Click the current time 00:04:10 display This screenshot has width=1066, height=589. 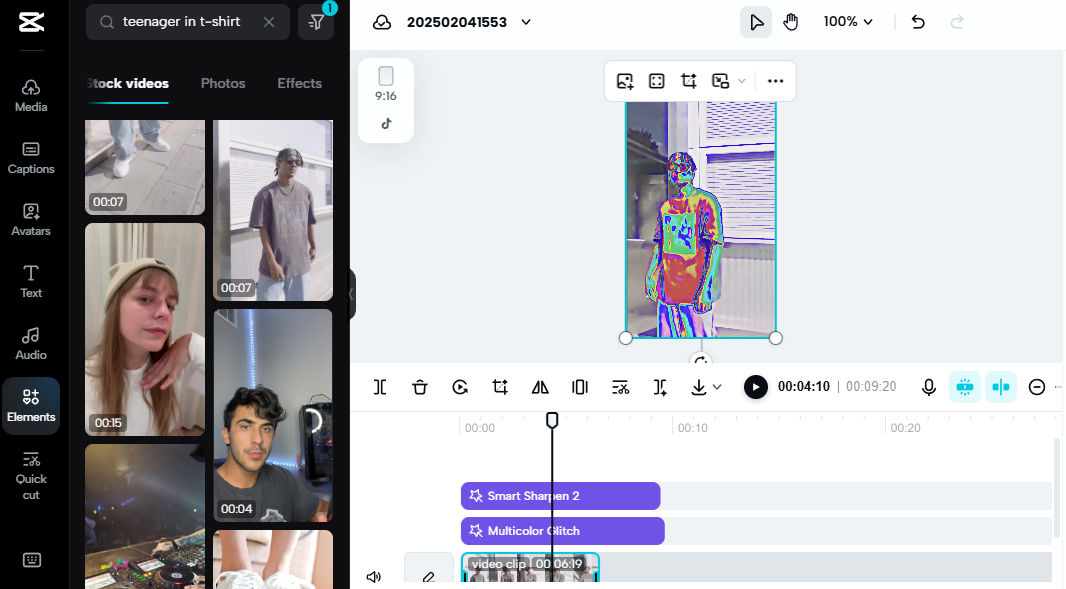pyautogui.click(x=804, y=386)
